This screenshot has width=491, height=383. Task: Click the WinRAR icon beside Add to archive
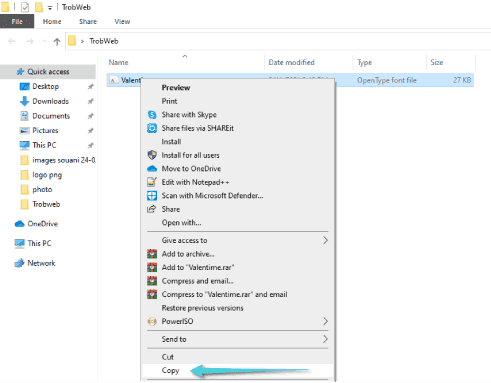pyautogui.click(x=152, y=254)
